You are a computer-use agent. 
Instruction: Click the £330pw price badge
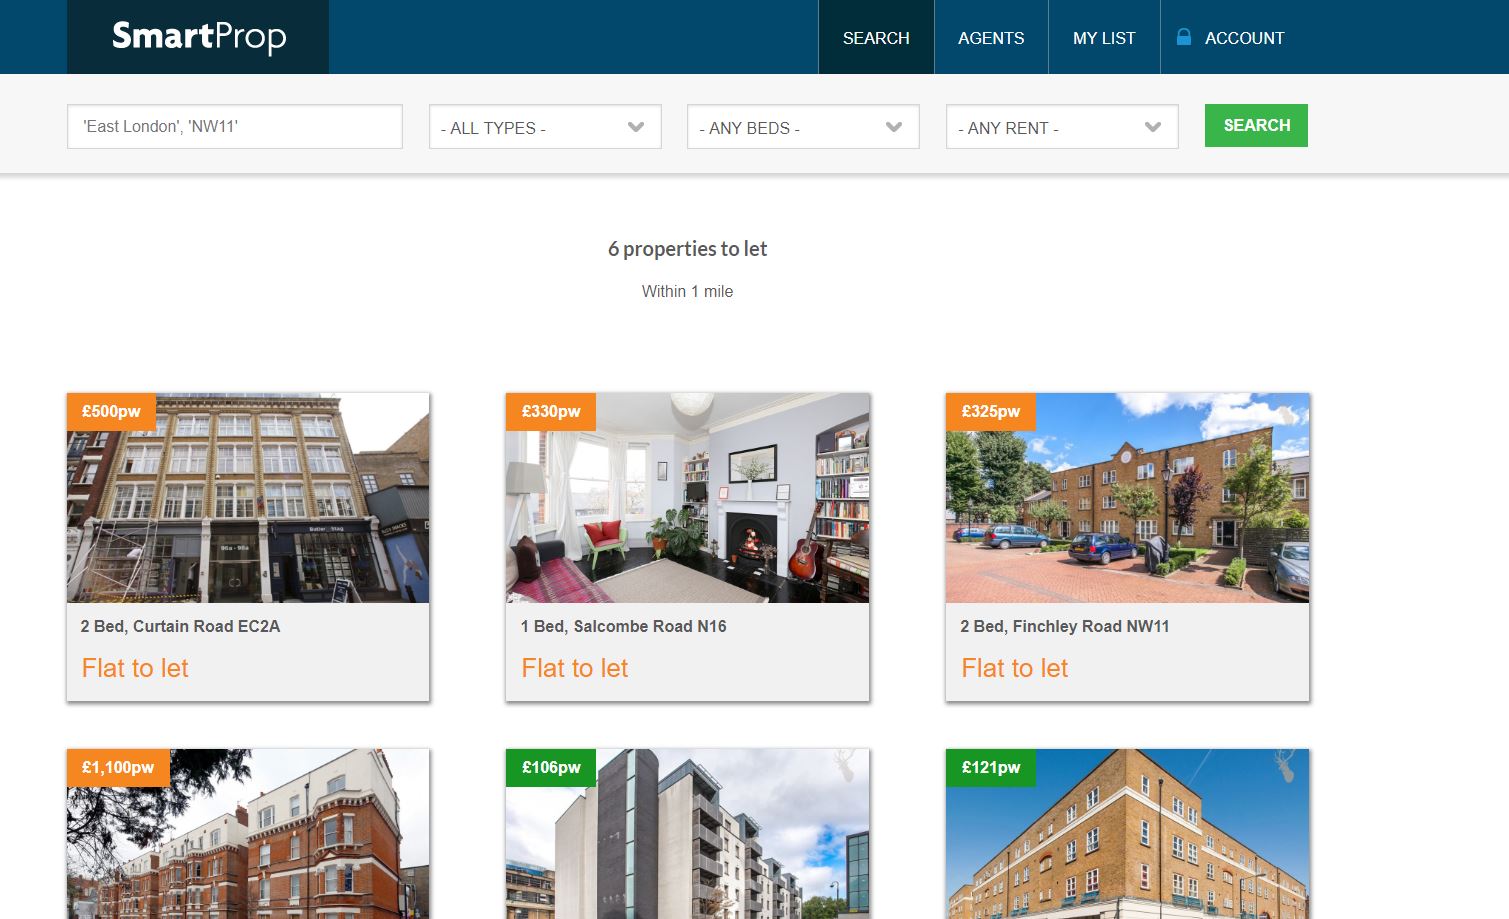click(x=550, y=411)
